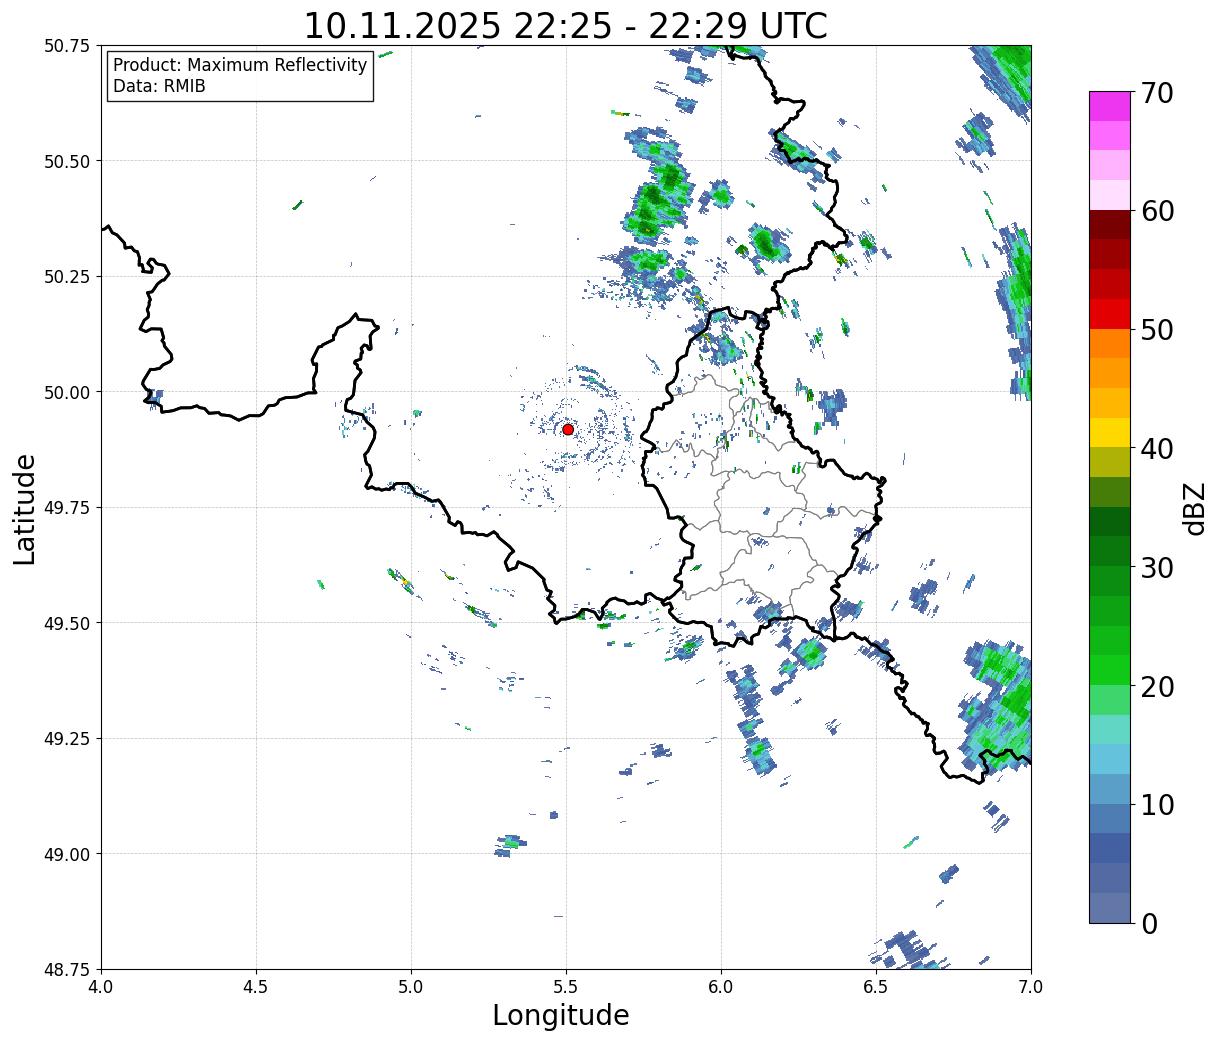Click the latitude tick label 50.00
Viewport: 1219px width, 1040px height.
pyautogui.click(x=67, y=392)
